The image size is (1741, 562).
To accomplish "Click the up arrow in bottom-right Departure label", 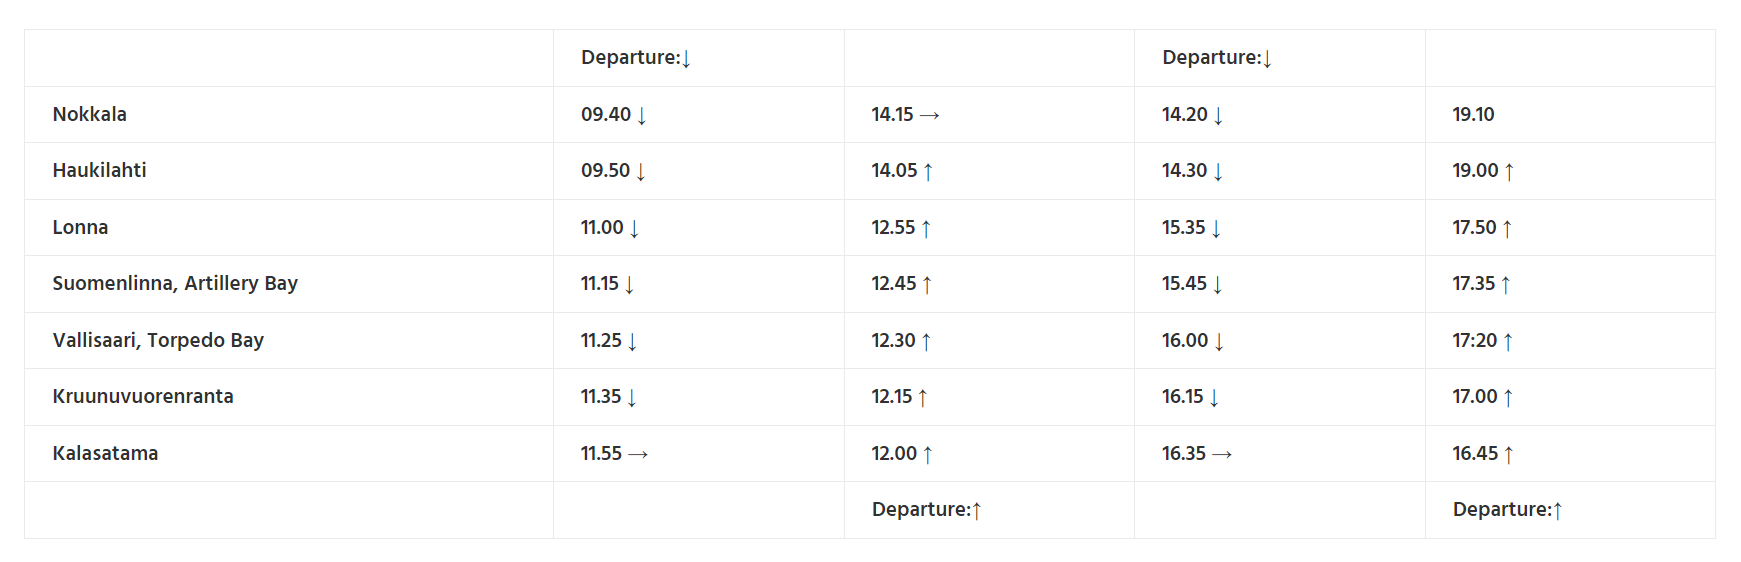I will 1558,511.
